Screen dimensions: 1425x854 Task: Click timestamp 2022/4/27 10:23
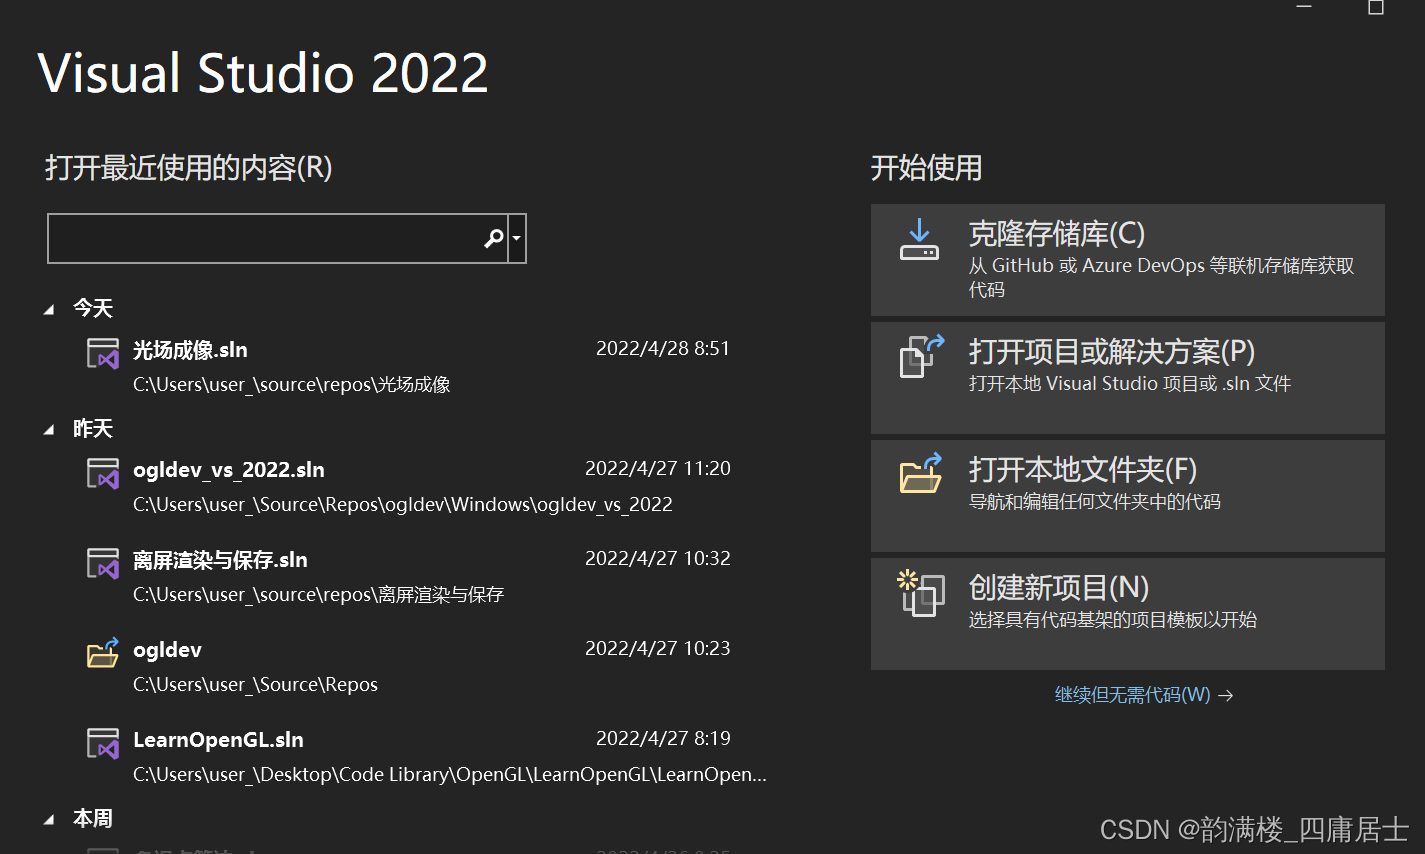click(658, 648)
